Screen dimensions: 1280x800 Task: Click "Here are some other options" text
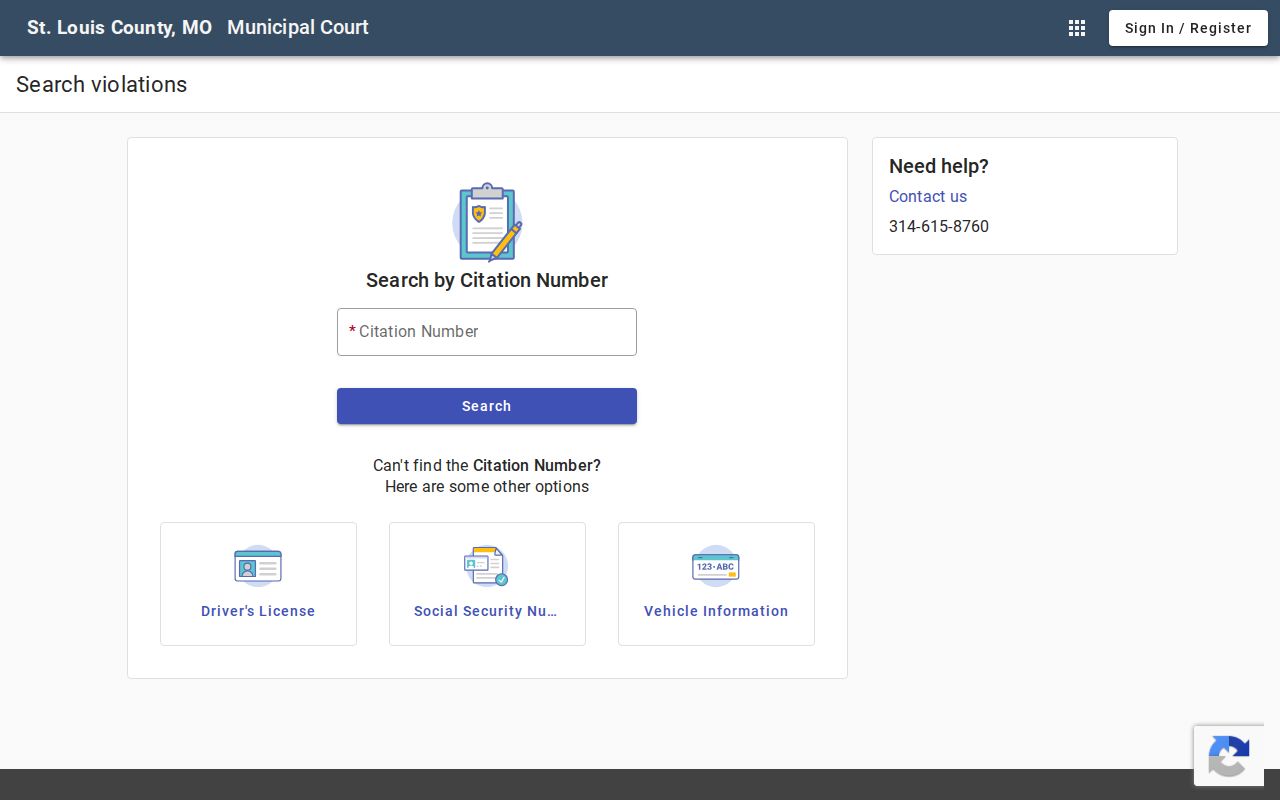click(x=487, y=487)
